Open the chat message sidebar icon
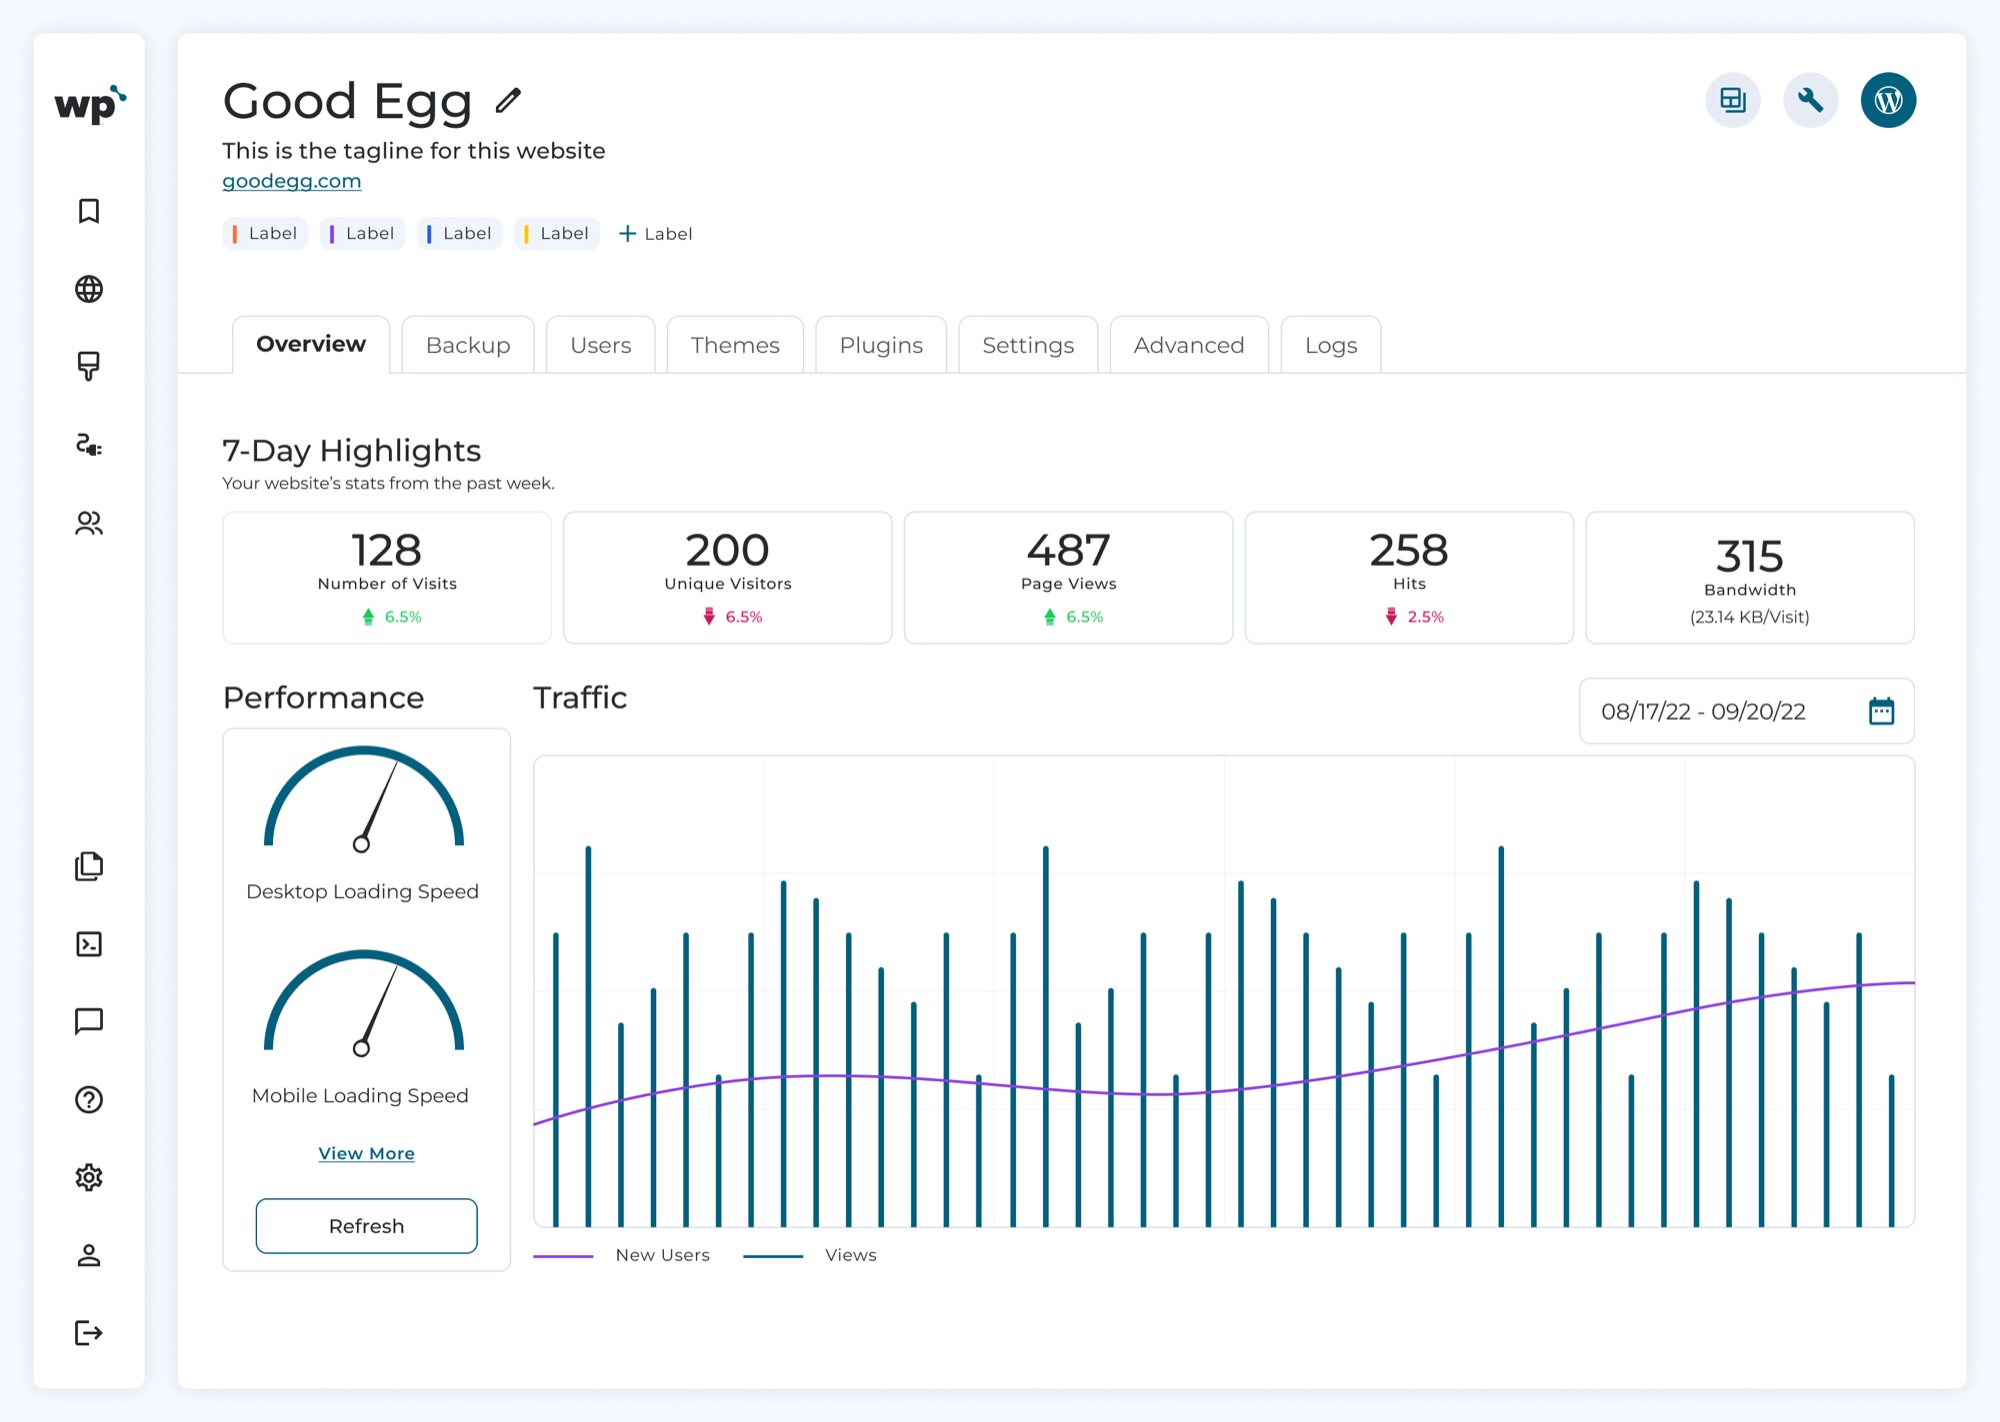Viewport: 2000px width, 1422px height. pyautogui.click(x=89, y=1021)
